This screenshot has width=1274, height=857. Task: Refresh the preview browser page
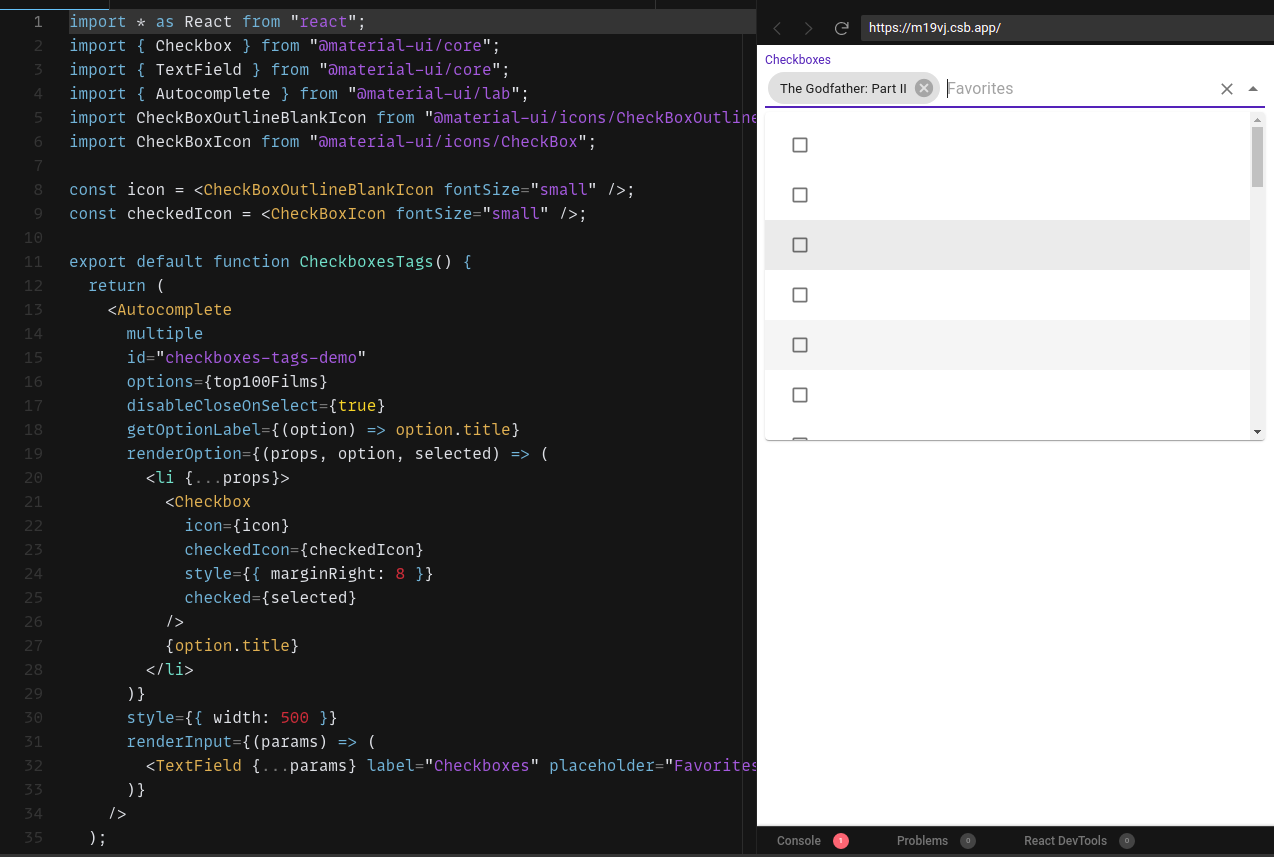point(841,28)
